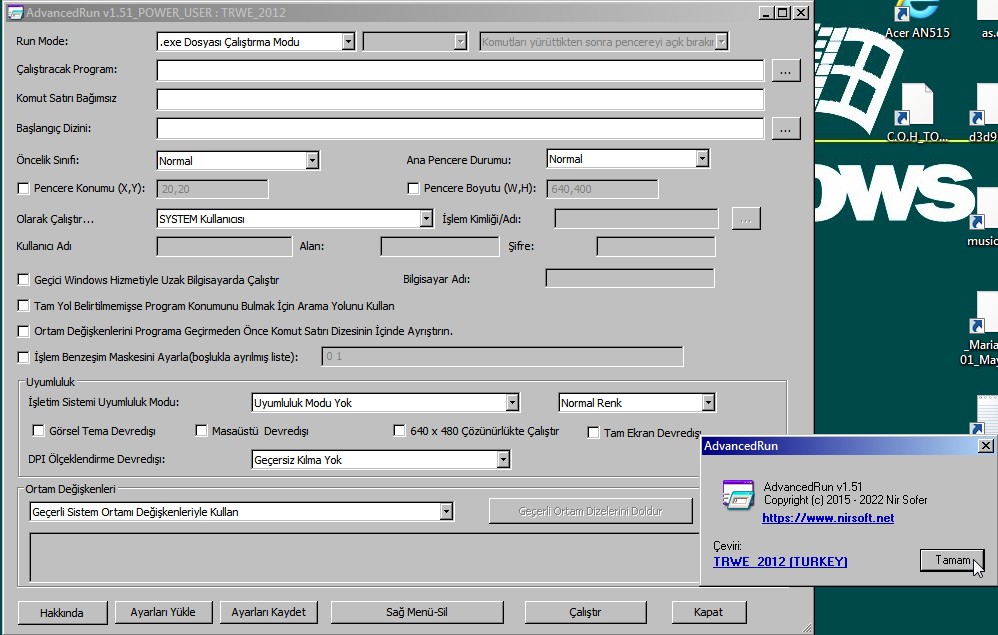Toggle Tam Ekran Devredışı checkbox

point(593,433)
